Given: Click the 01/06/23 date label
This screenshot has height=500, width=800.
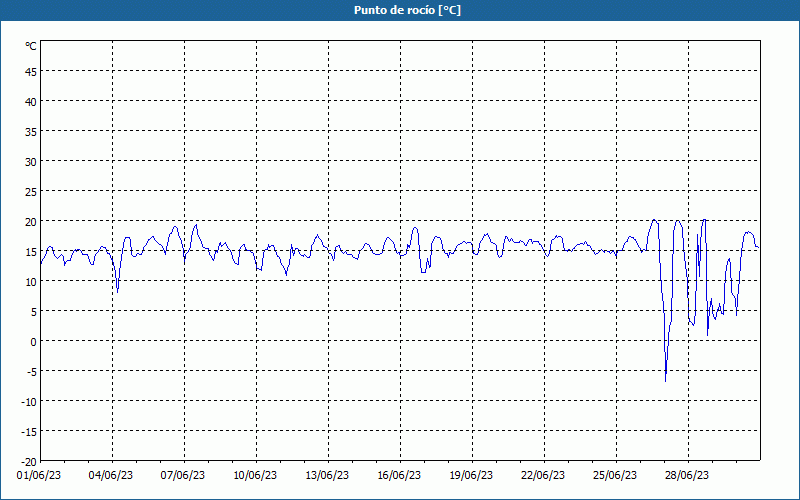Looking at the screenshot, I should coord(39,476).
